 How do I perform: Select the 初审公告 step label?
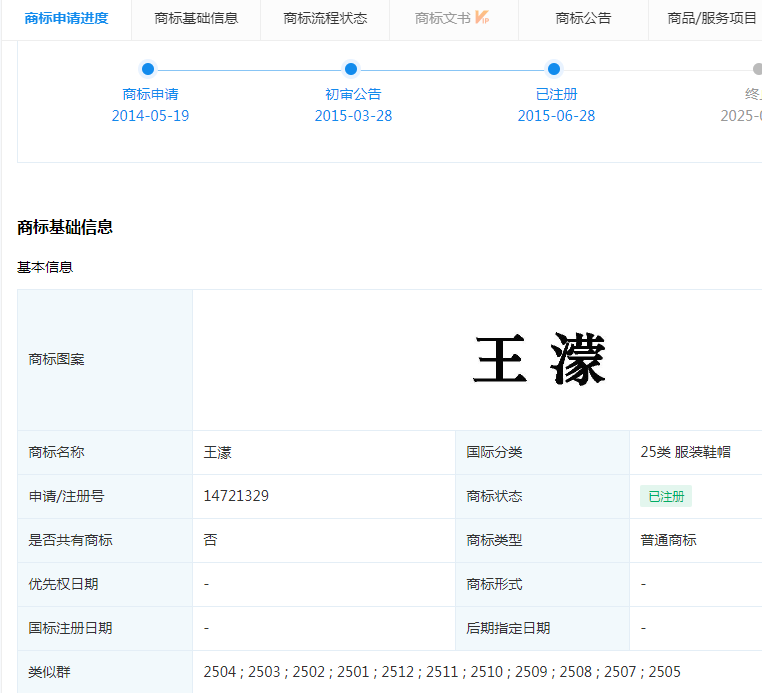tap(353, 94)
